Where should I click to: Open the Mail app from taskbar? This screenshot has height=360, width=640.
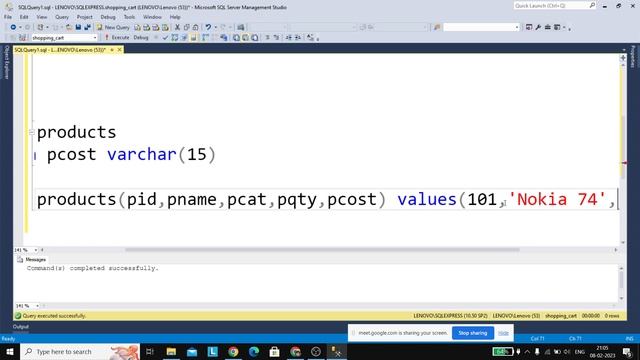click(x=192, y=351)
